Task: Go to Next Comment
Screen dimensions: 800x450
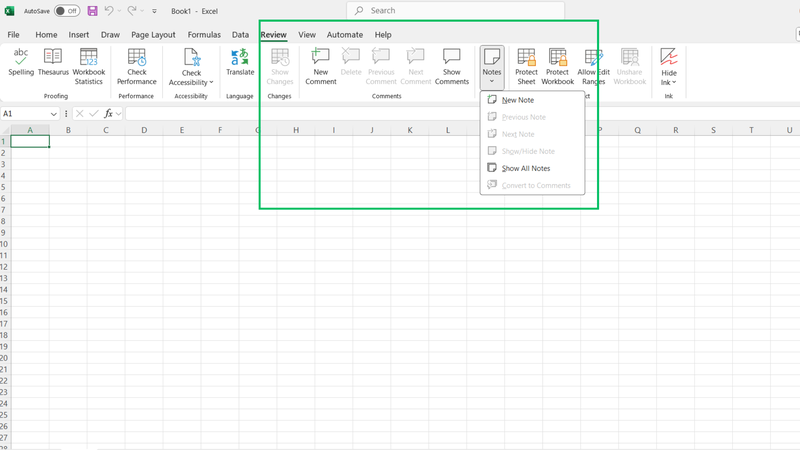Action: click(416, 67)
